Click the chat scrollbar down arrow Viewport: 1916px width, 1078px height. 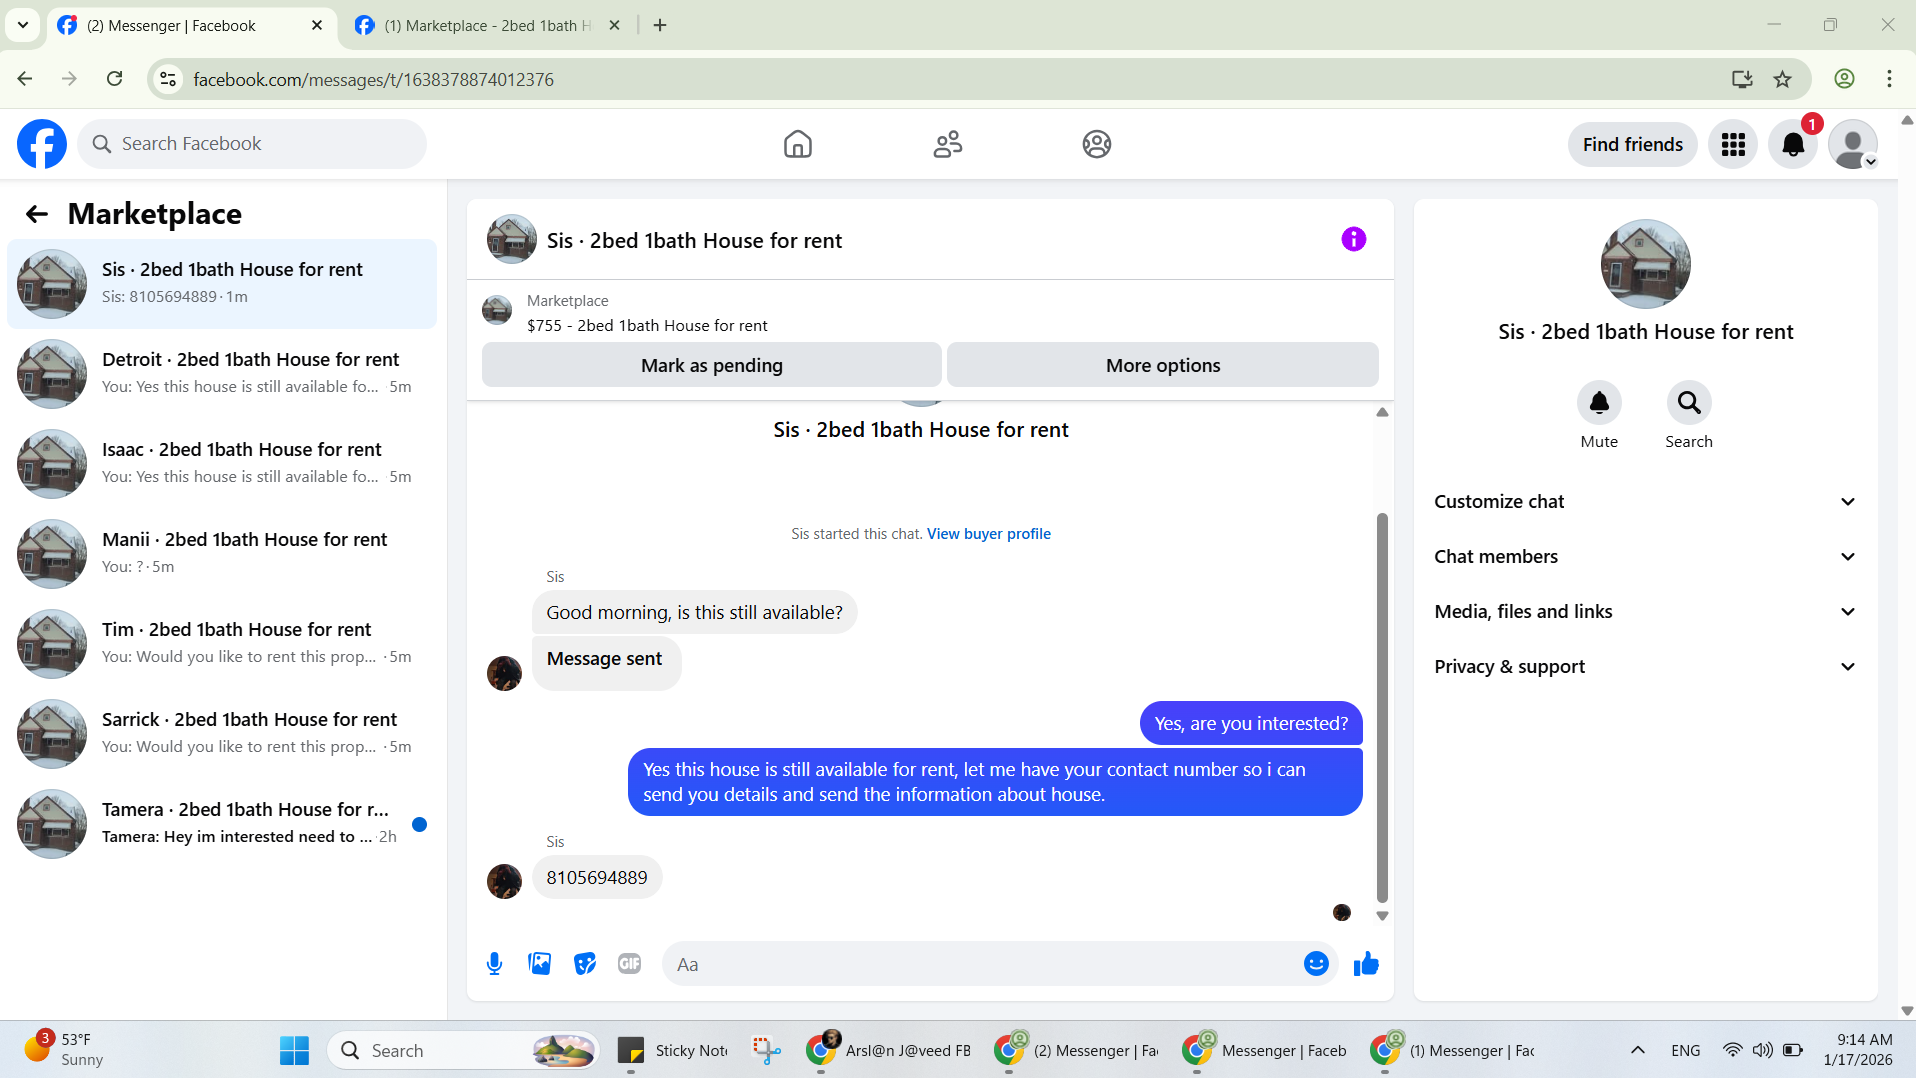[x=1382, y=916]
